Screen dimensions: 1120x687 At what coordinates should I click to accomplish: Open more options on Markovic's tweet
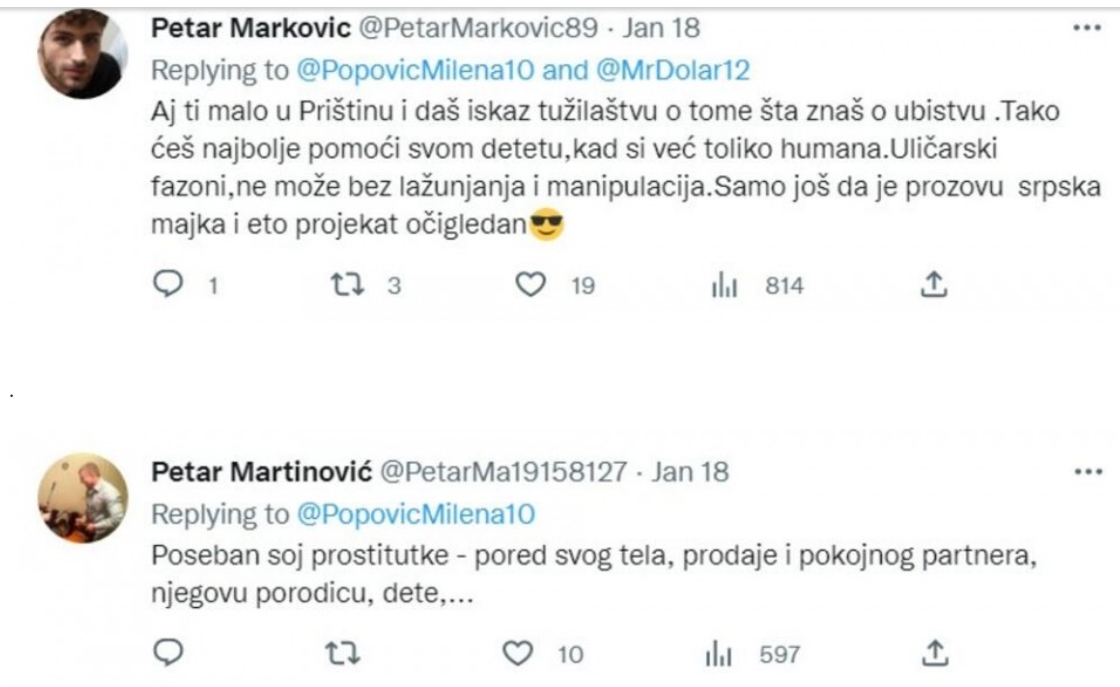click(x=1085, y=30)
